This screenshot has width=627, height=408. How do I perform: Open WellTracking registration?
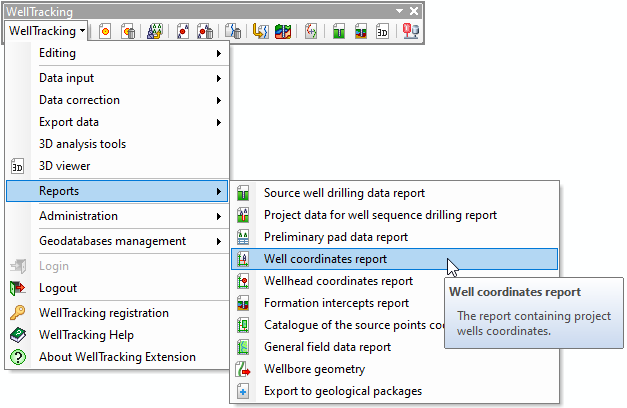pos(117,313)
